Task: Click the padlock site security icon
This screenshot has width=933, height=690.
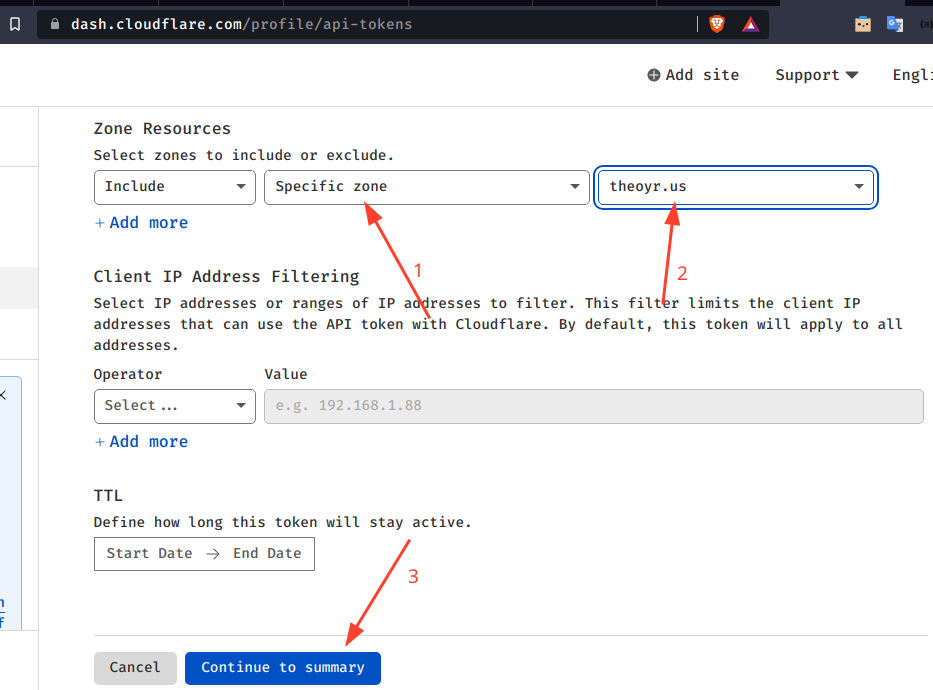Action: coord(55,25)
